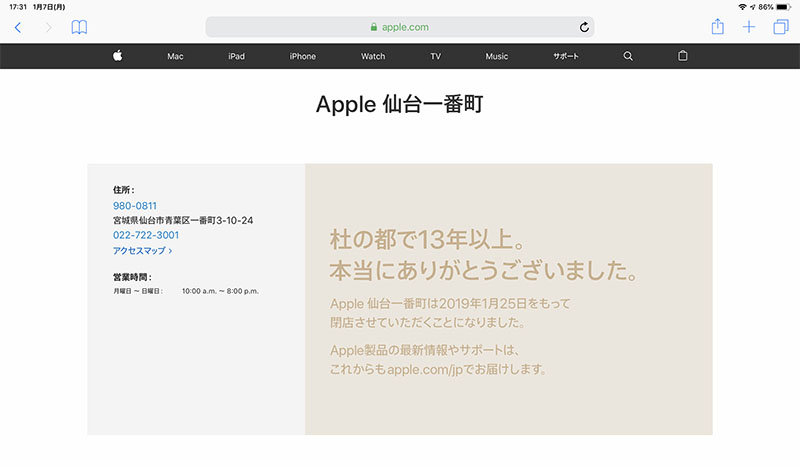Select headline 杜の都で13年以上。

point(428,239)
